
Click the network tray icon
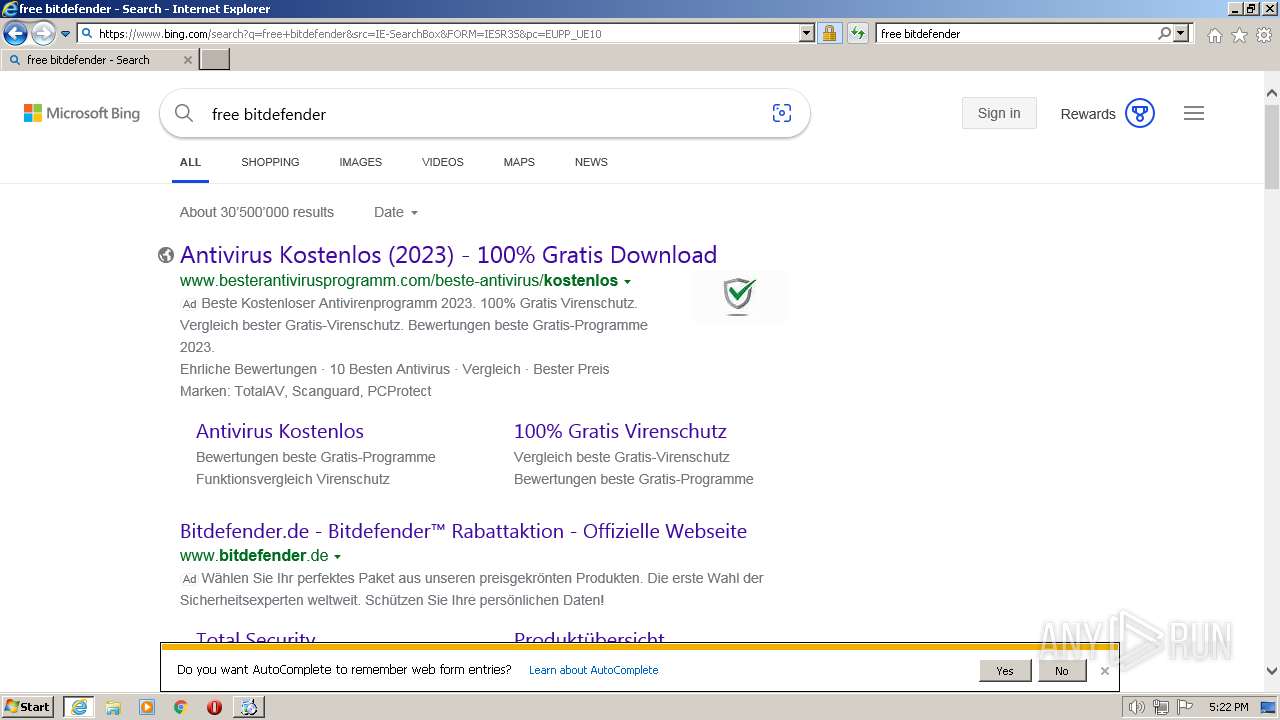tap(1162, 707)
